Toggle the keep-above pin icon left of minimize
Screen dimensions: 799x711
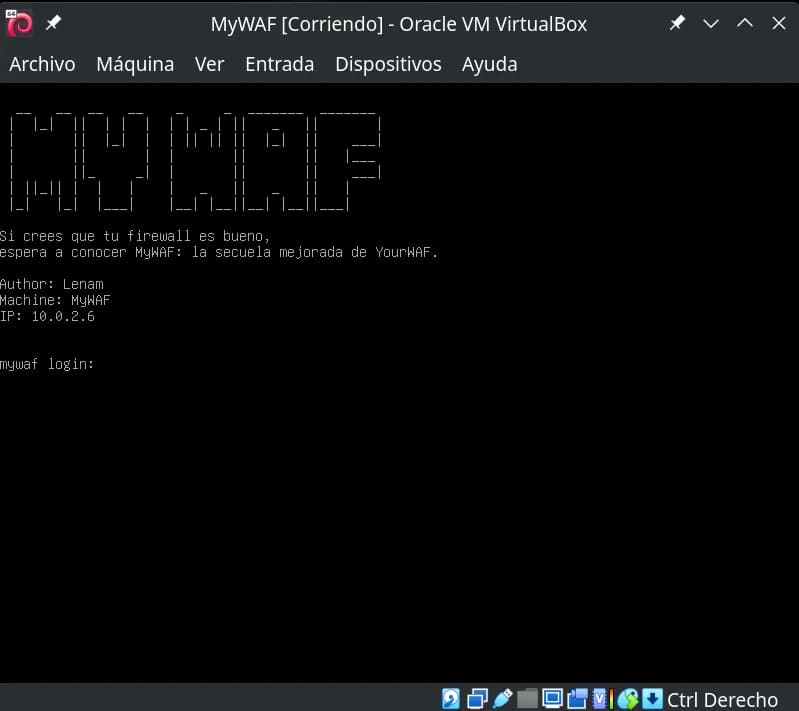pos(677,22)
